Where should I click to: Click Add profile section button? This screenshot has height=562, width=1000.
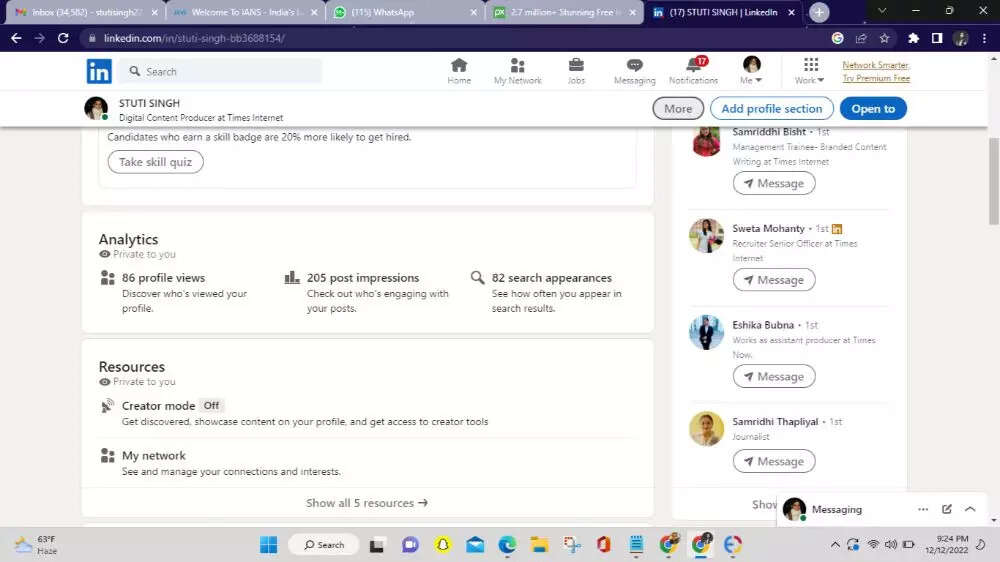[771, 109]
